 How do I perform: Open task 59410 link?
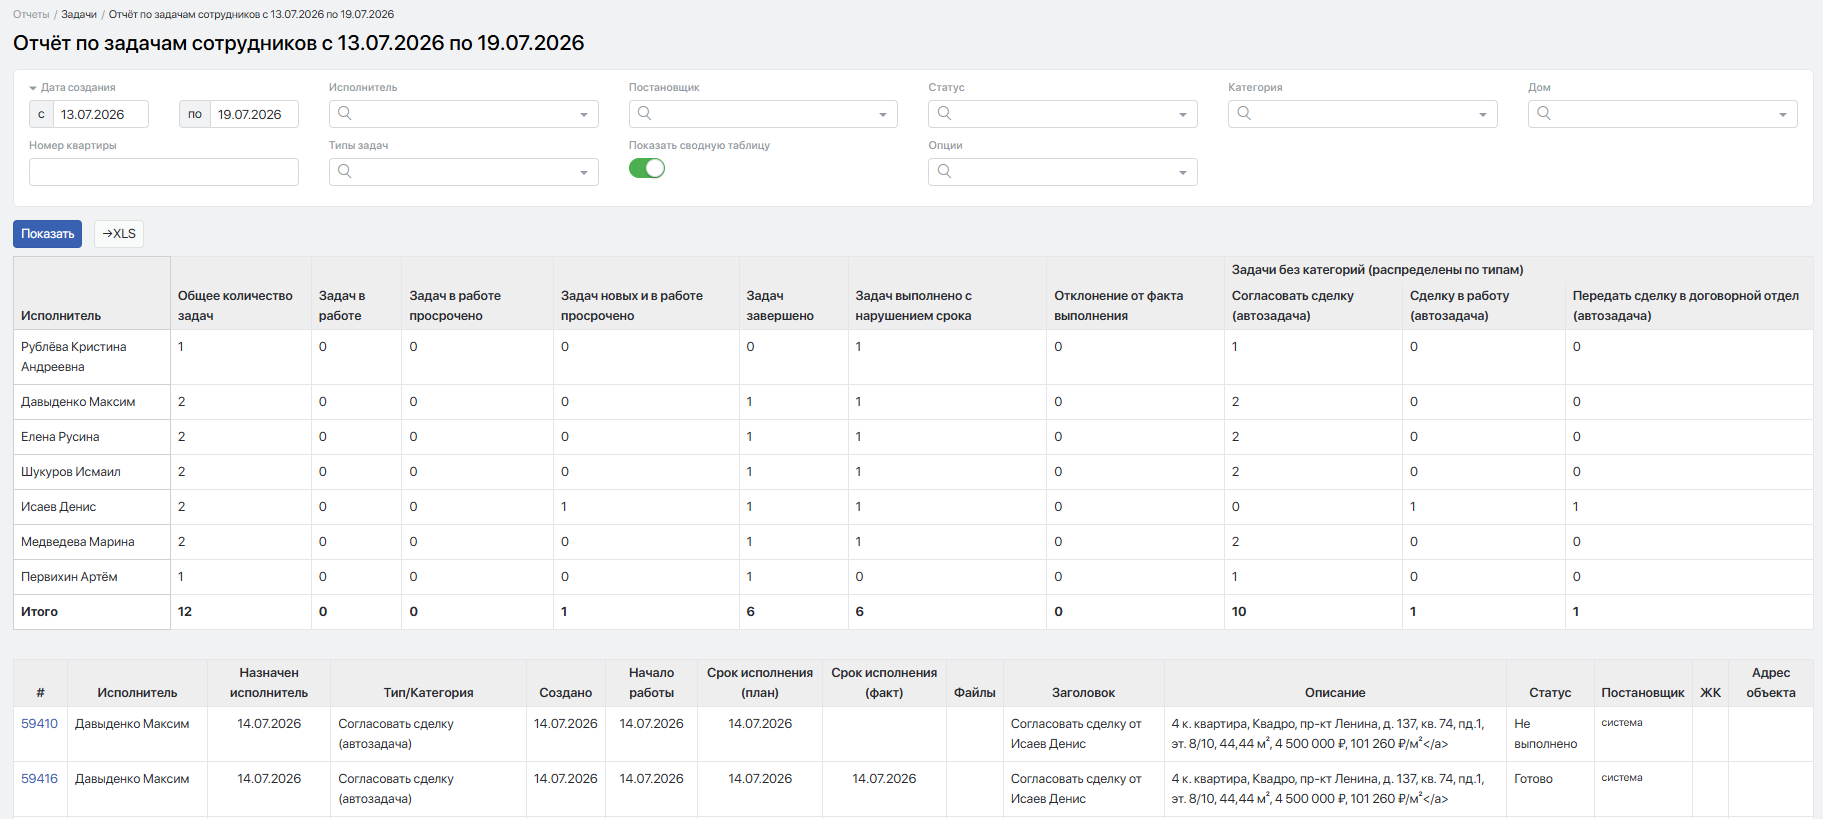pyautogui.click(x=40, y=724)
